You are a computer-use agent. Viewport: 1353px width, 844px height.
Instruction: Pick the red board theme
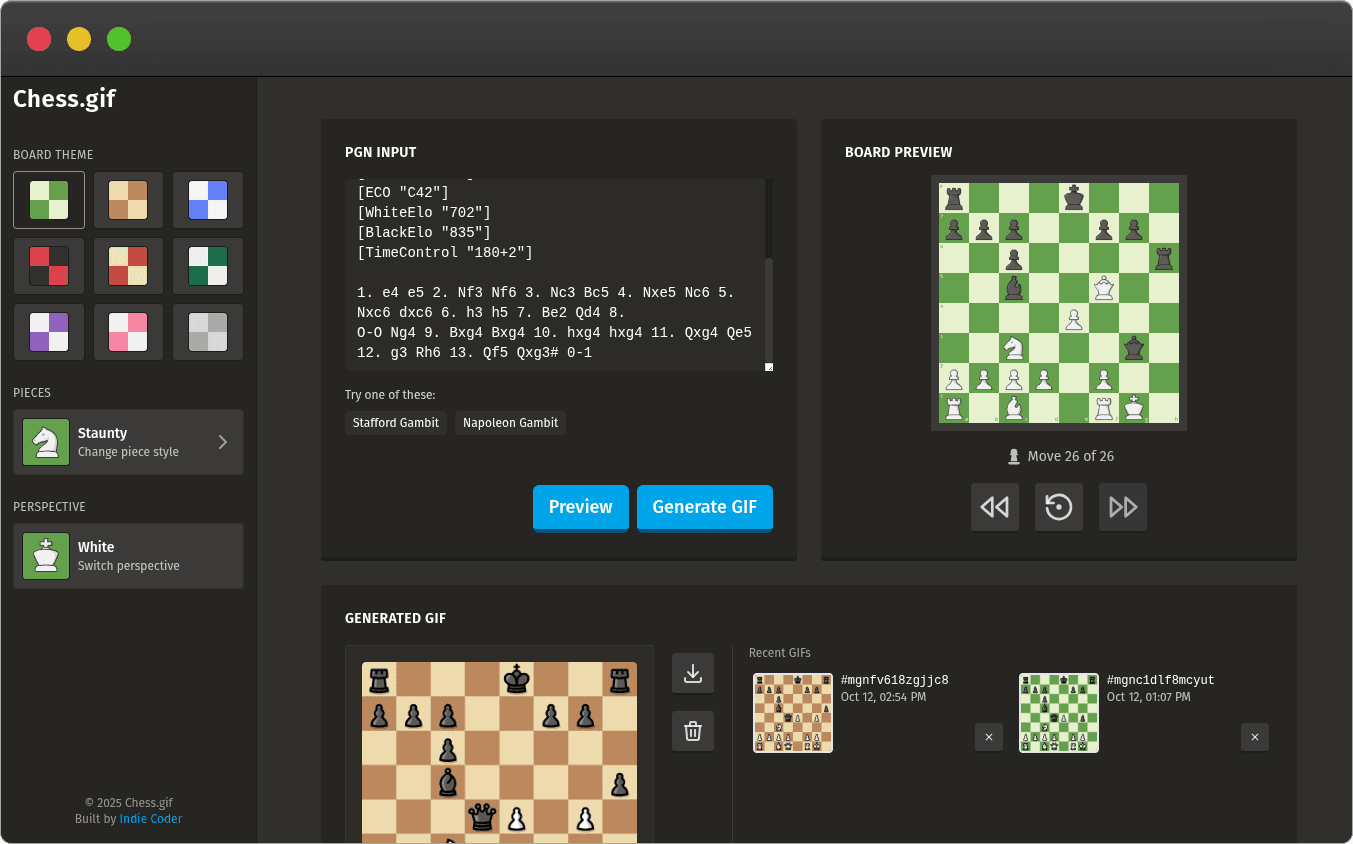[x=48, y=265]
